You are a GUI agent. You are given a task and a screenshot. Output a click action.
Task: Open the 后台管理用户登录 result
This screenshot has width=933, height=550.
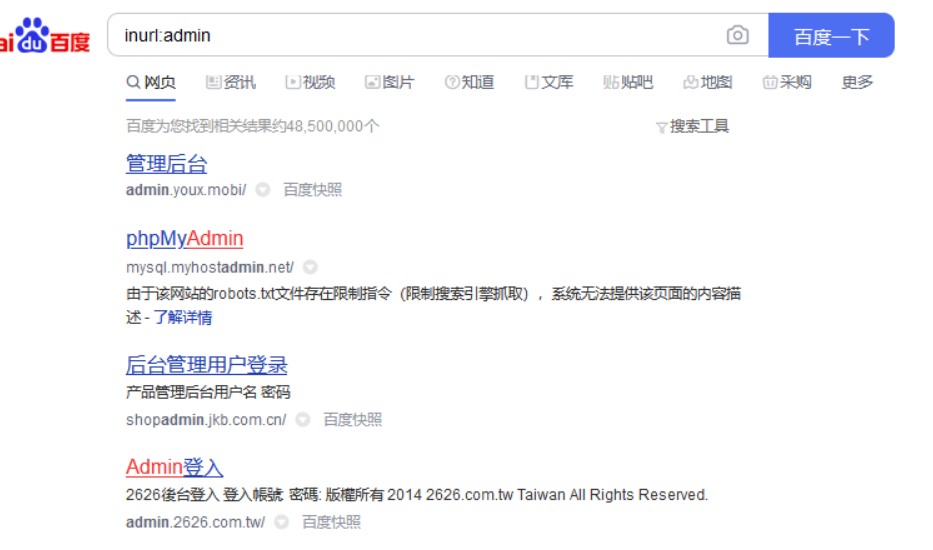tap(206, 365)
